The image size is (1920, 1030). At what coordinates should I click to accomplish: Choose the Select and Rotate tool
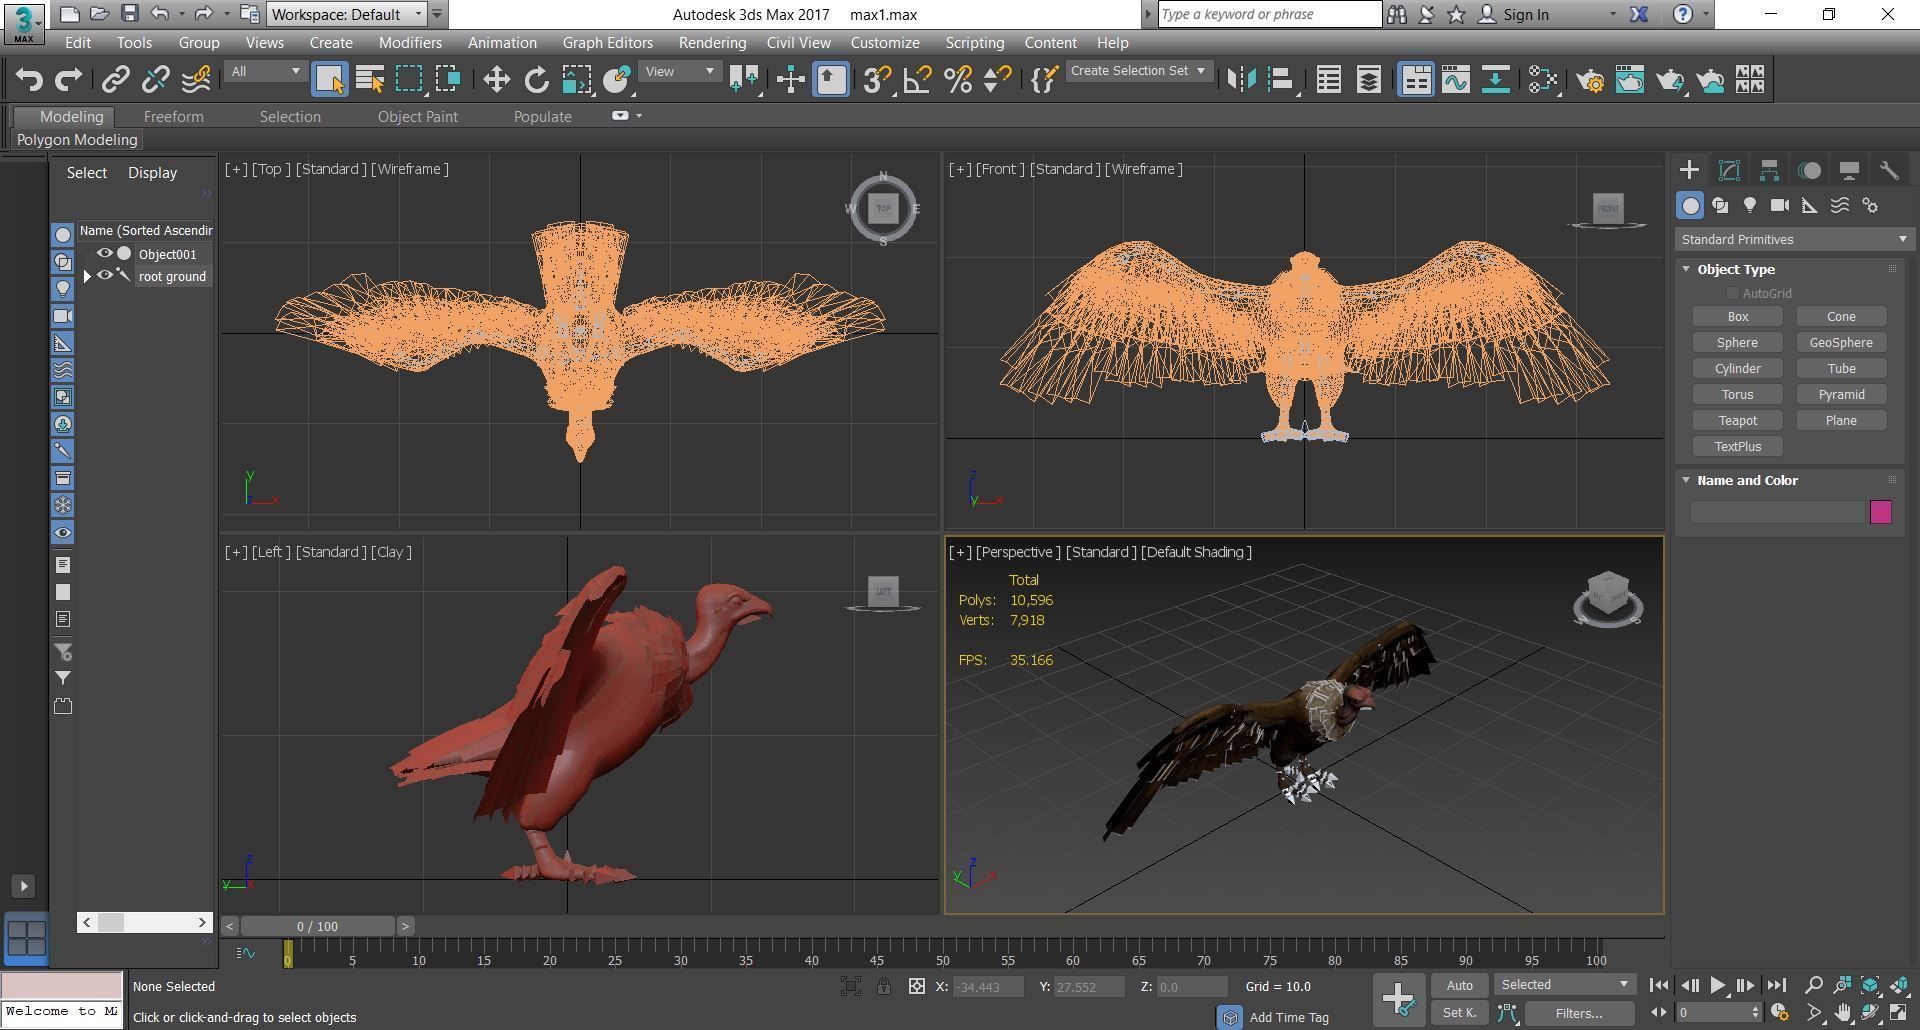(536, 79)
